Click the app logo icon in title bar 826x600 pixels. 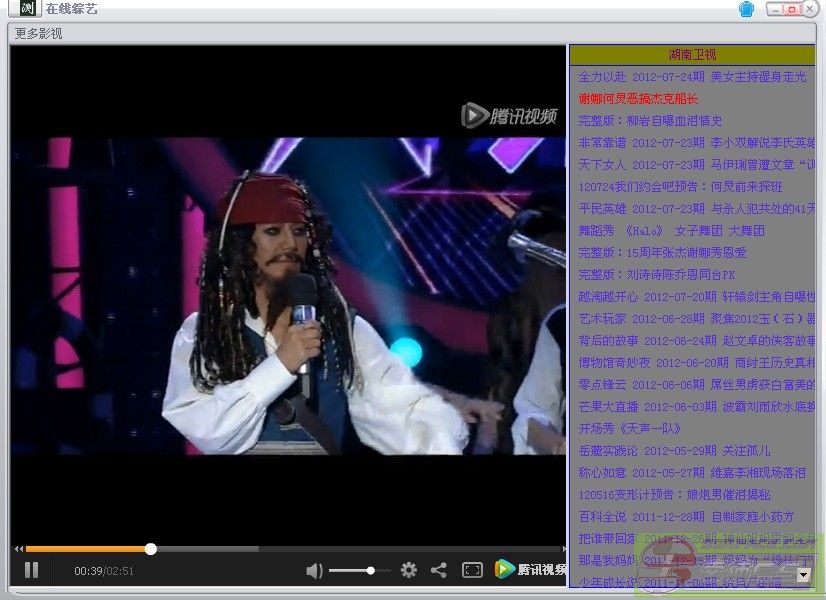point(29,9)
